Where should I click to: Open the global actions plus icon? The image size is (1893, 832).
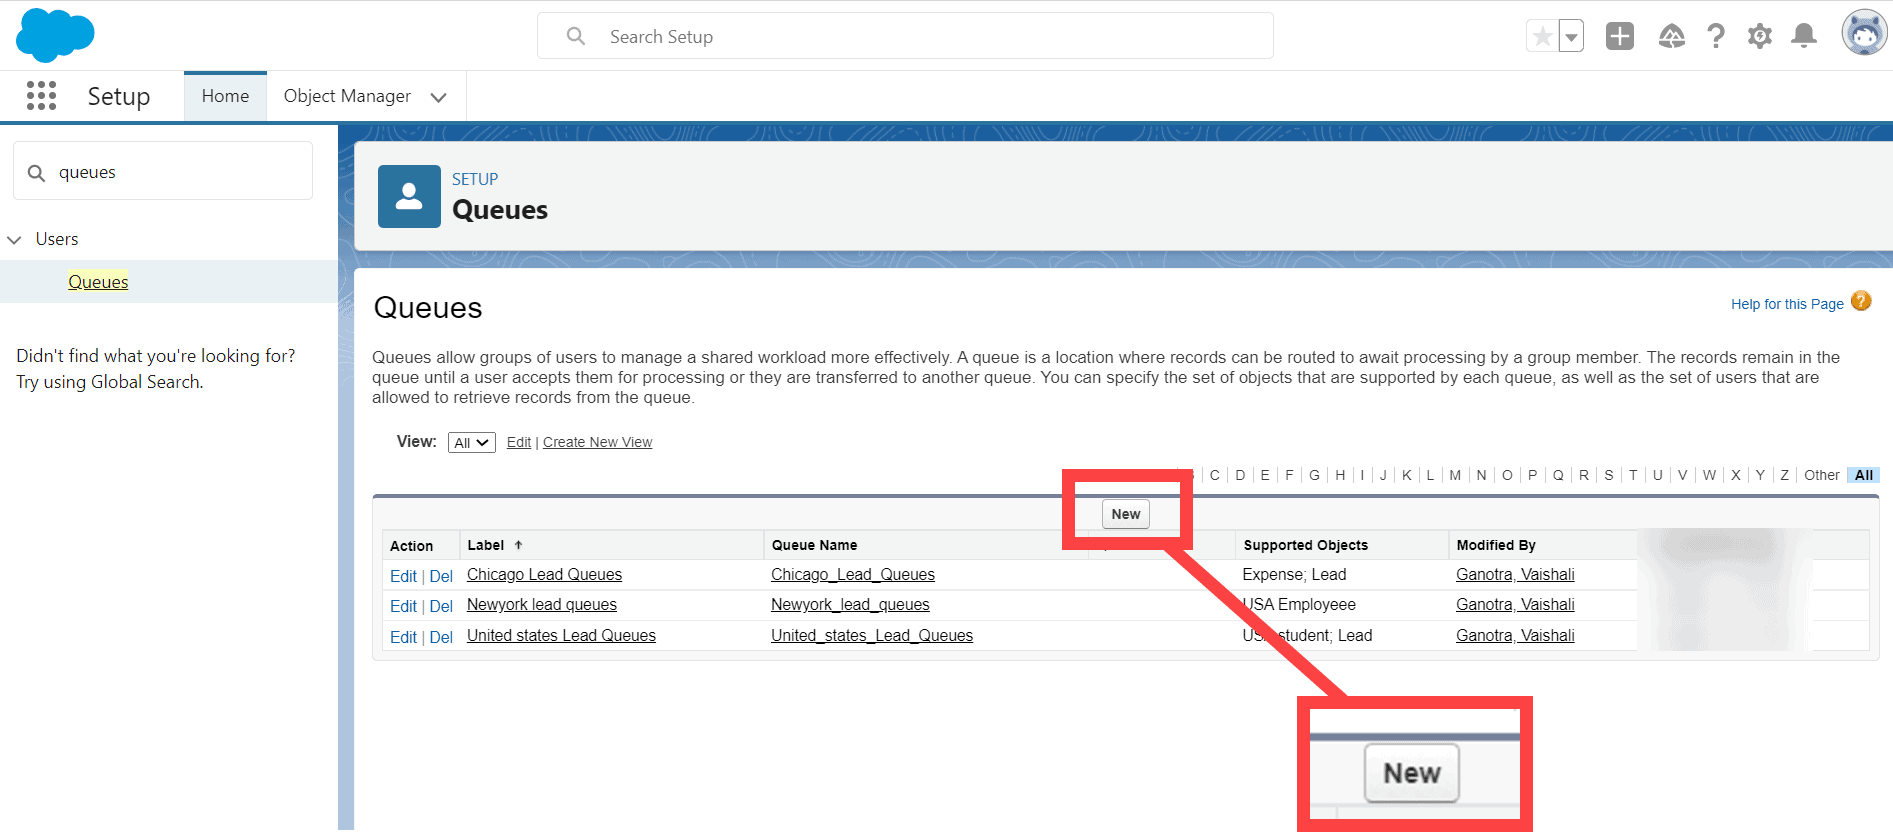pyautogui.click(x=1620, y=36)
